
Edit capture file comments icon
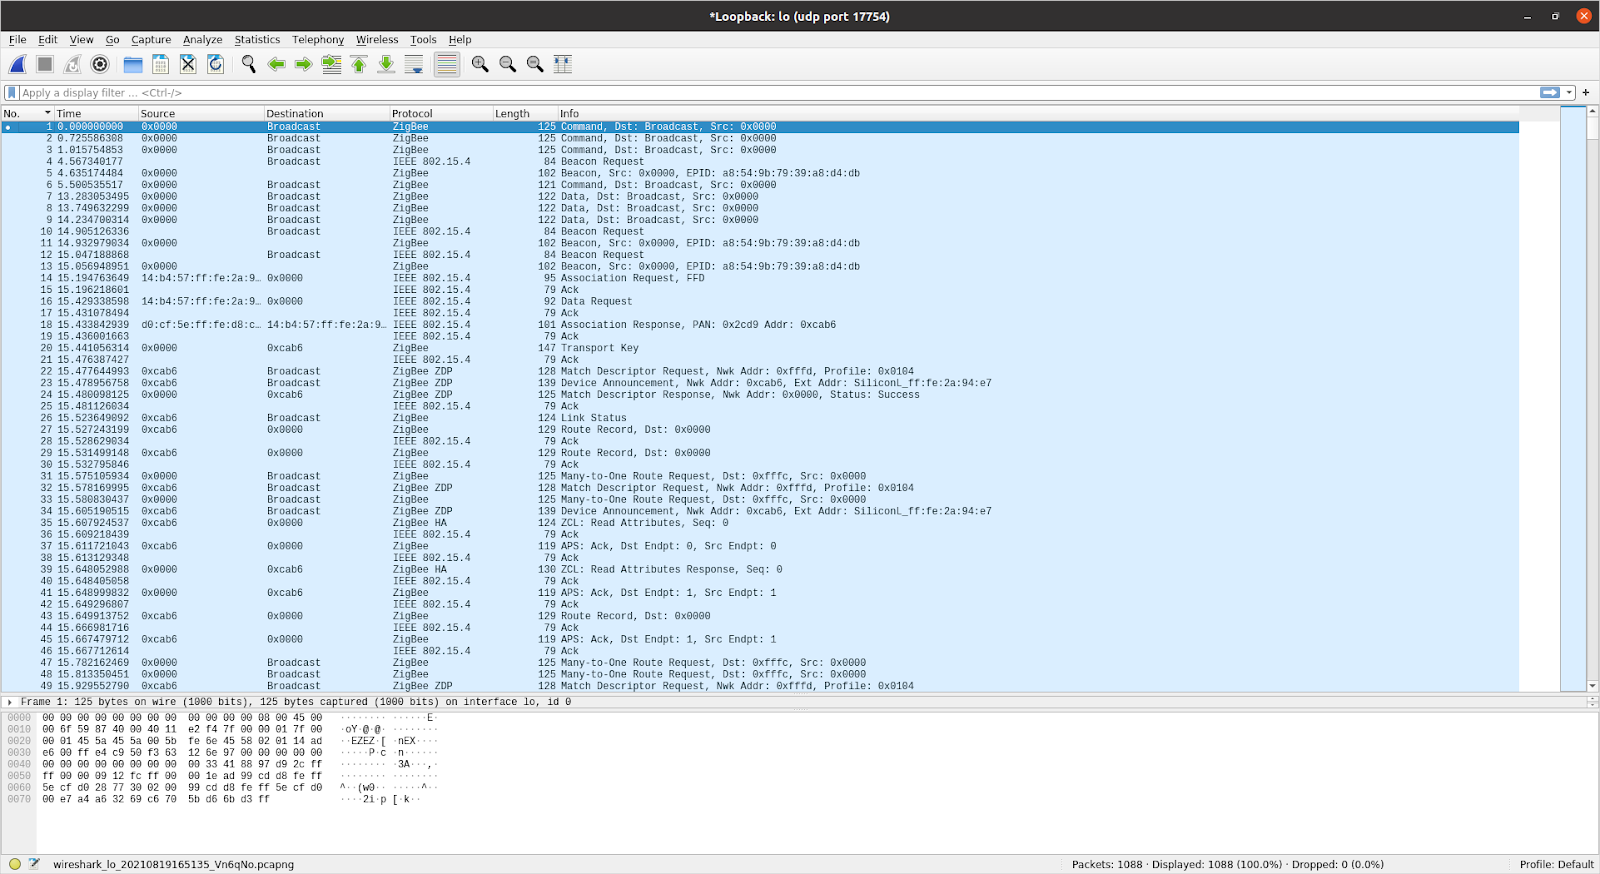pyautogui.click(x=34, y=864)
